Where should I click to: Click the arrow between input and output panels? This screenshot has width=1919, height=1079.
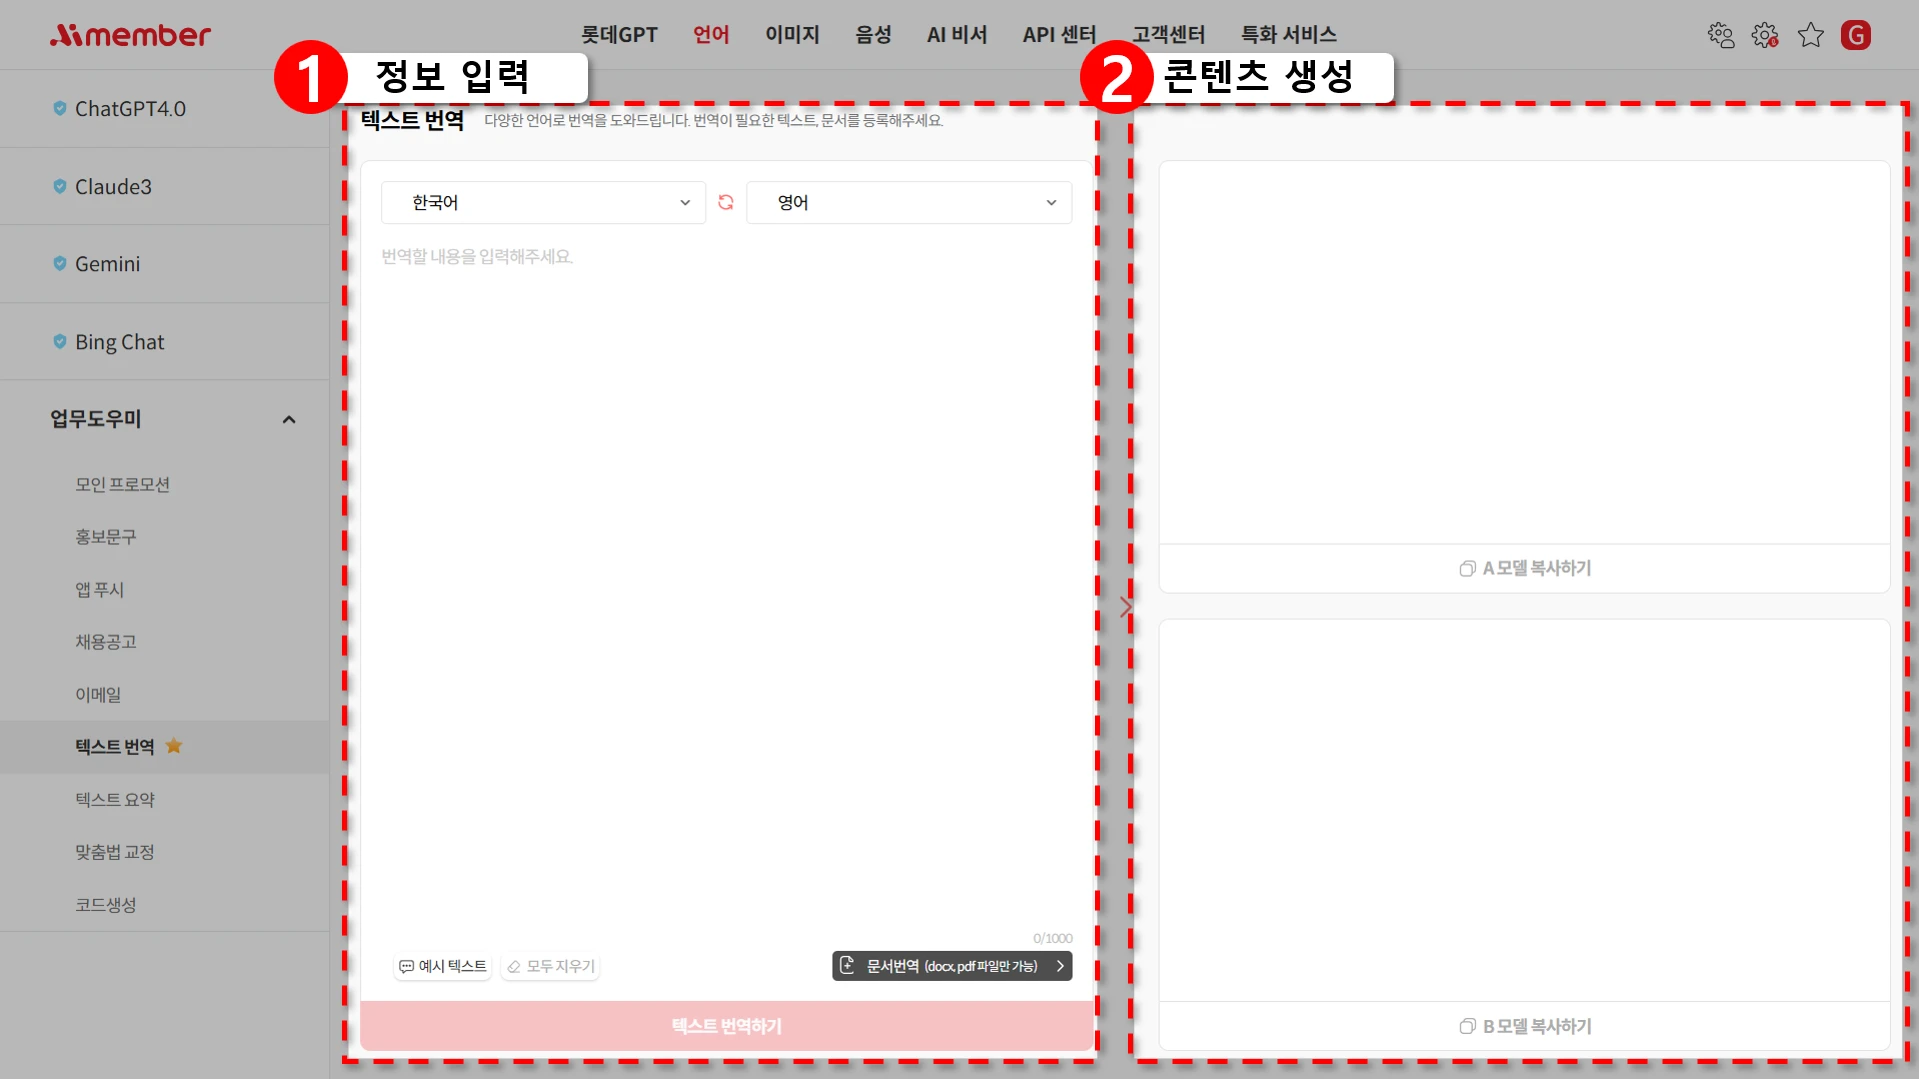click(1126, 606)
